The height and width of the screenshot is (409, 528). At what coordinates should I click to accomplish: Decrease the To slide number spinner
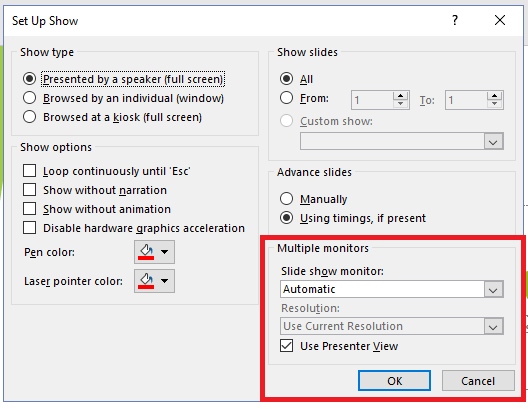tap(494, 104)
